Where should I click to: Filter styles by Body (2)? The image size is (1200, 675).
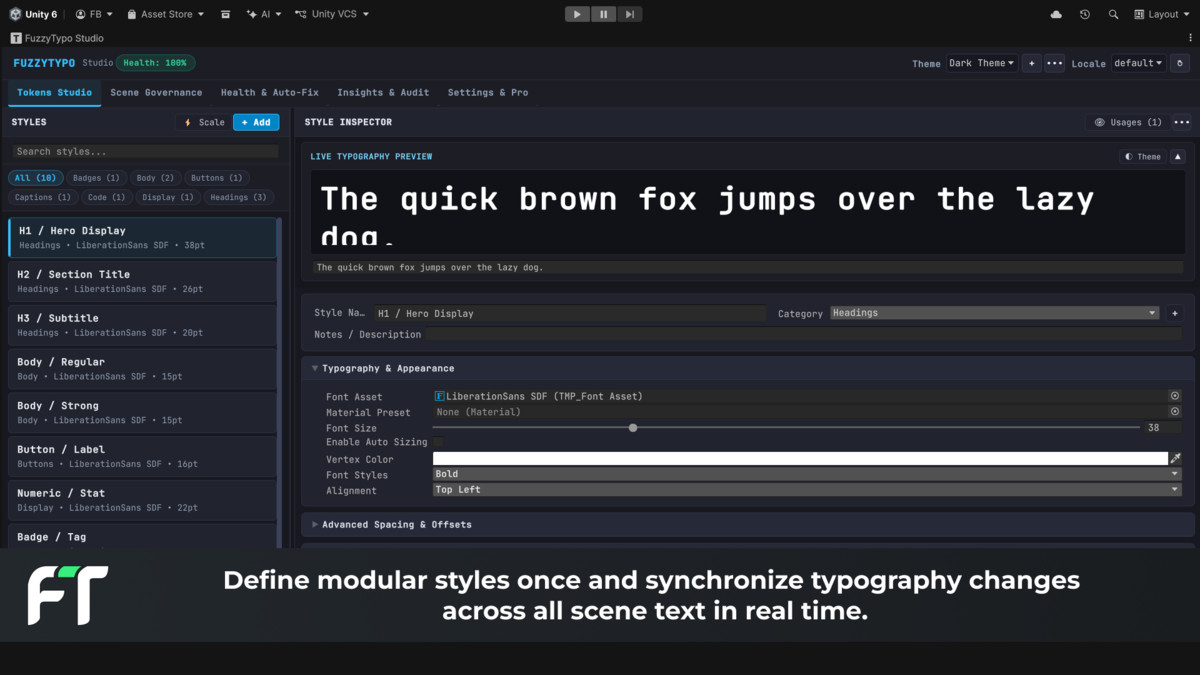(x=155, y=178)
